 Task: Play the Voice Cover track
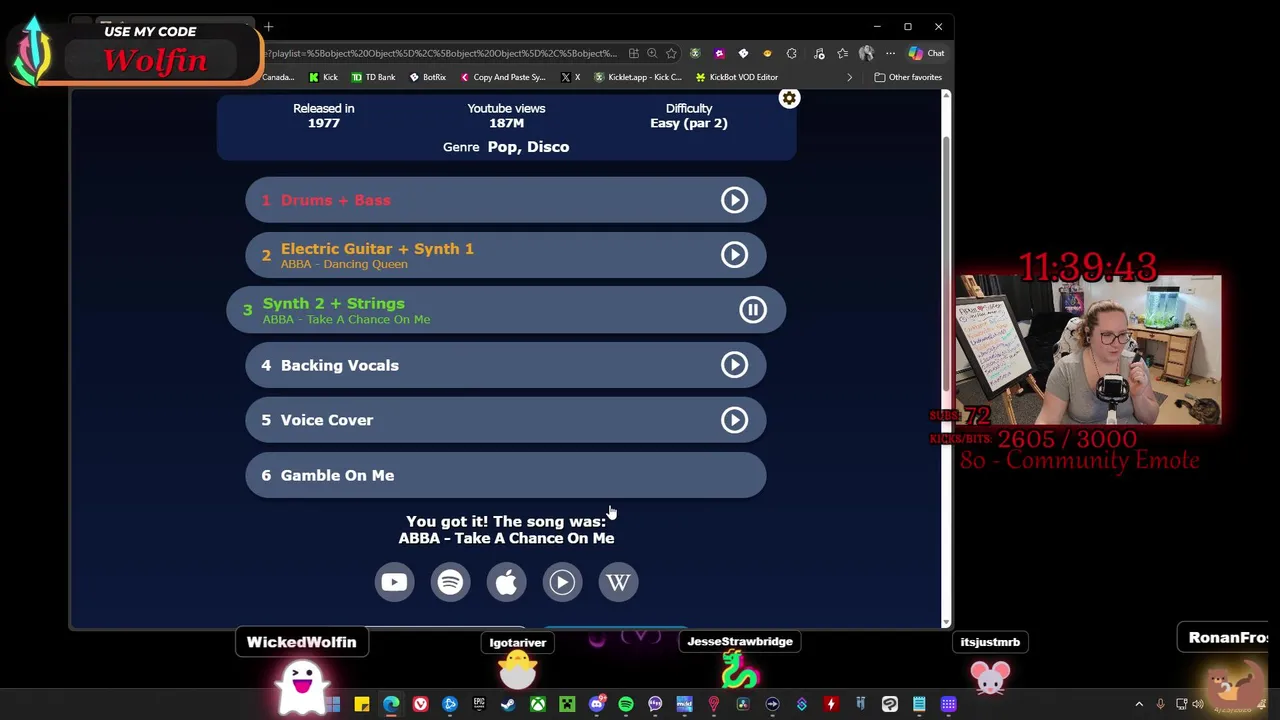pyautogui.click(x=734, y=420)
